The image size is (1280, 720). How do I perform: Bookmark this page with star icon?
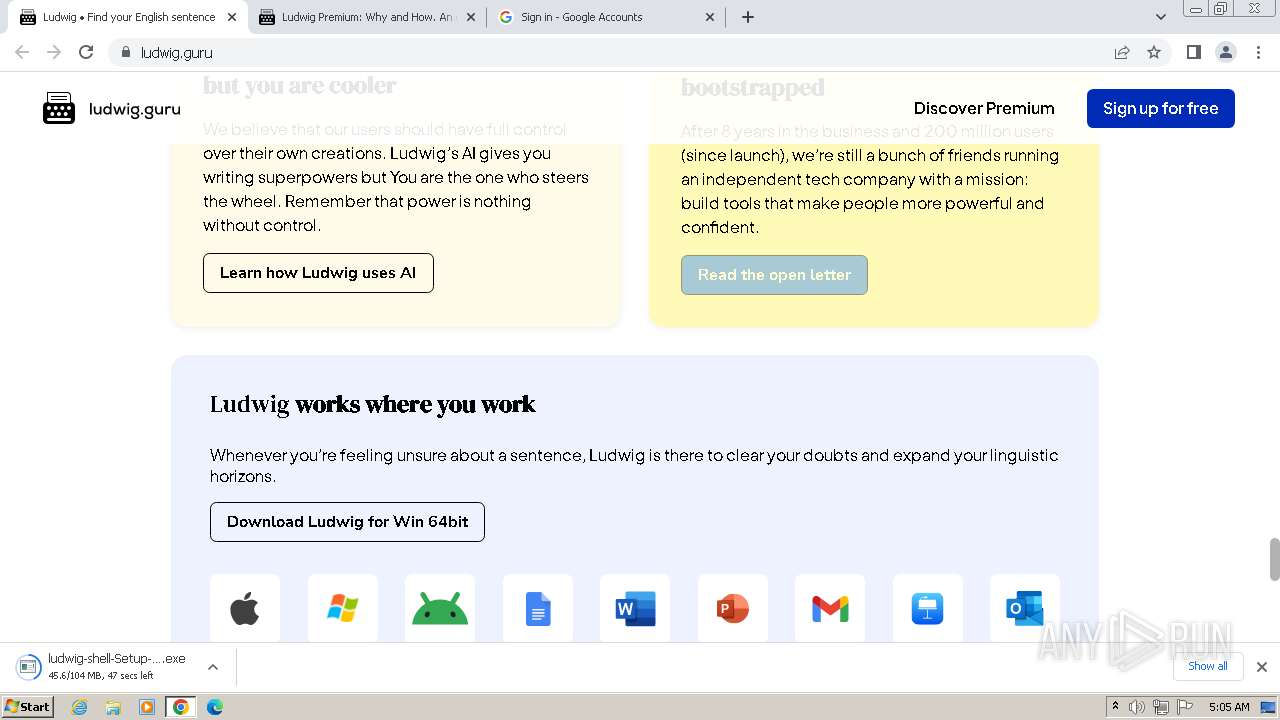click(x=1154, y=52)
